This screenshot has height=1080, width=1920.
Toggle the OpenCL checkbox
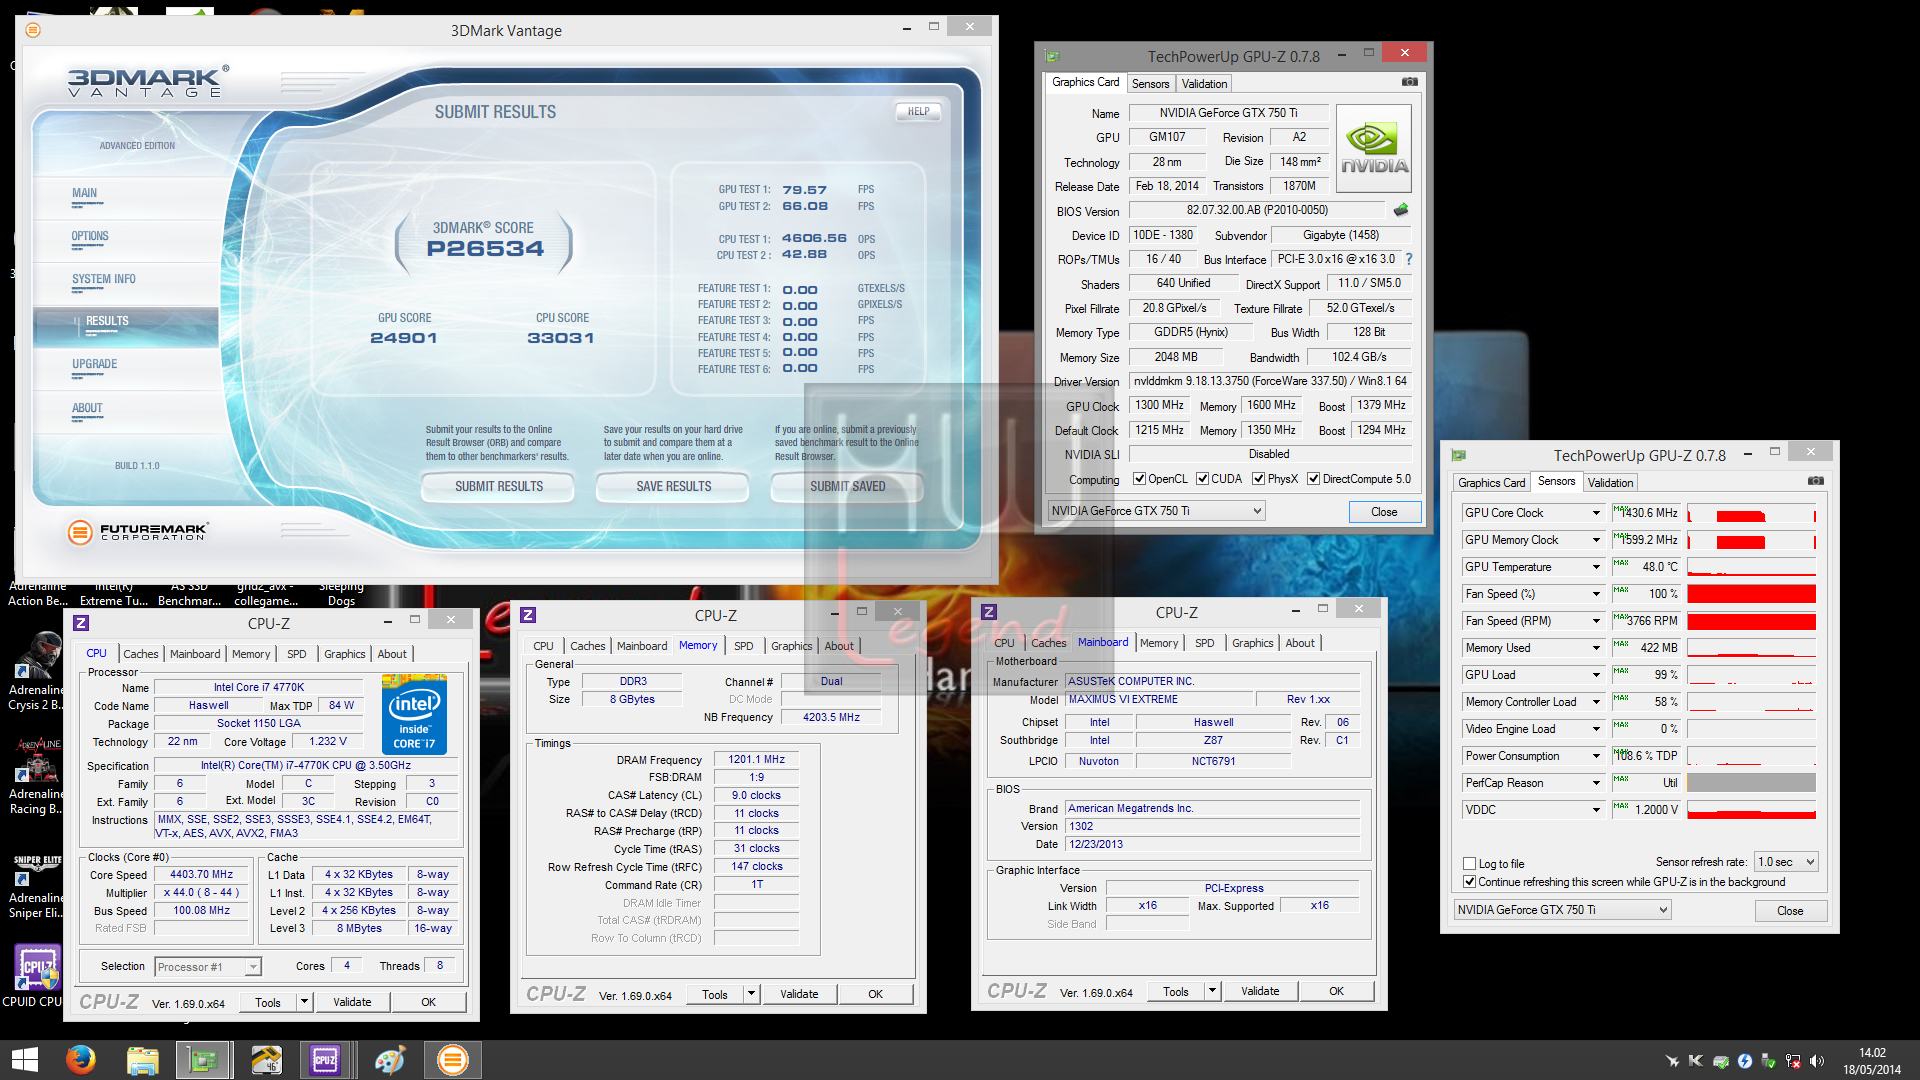coord(1139,479)
